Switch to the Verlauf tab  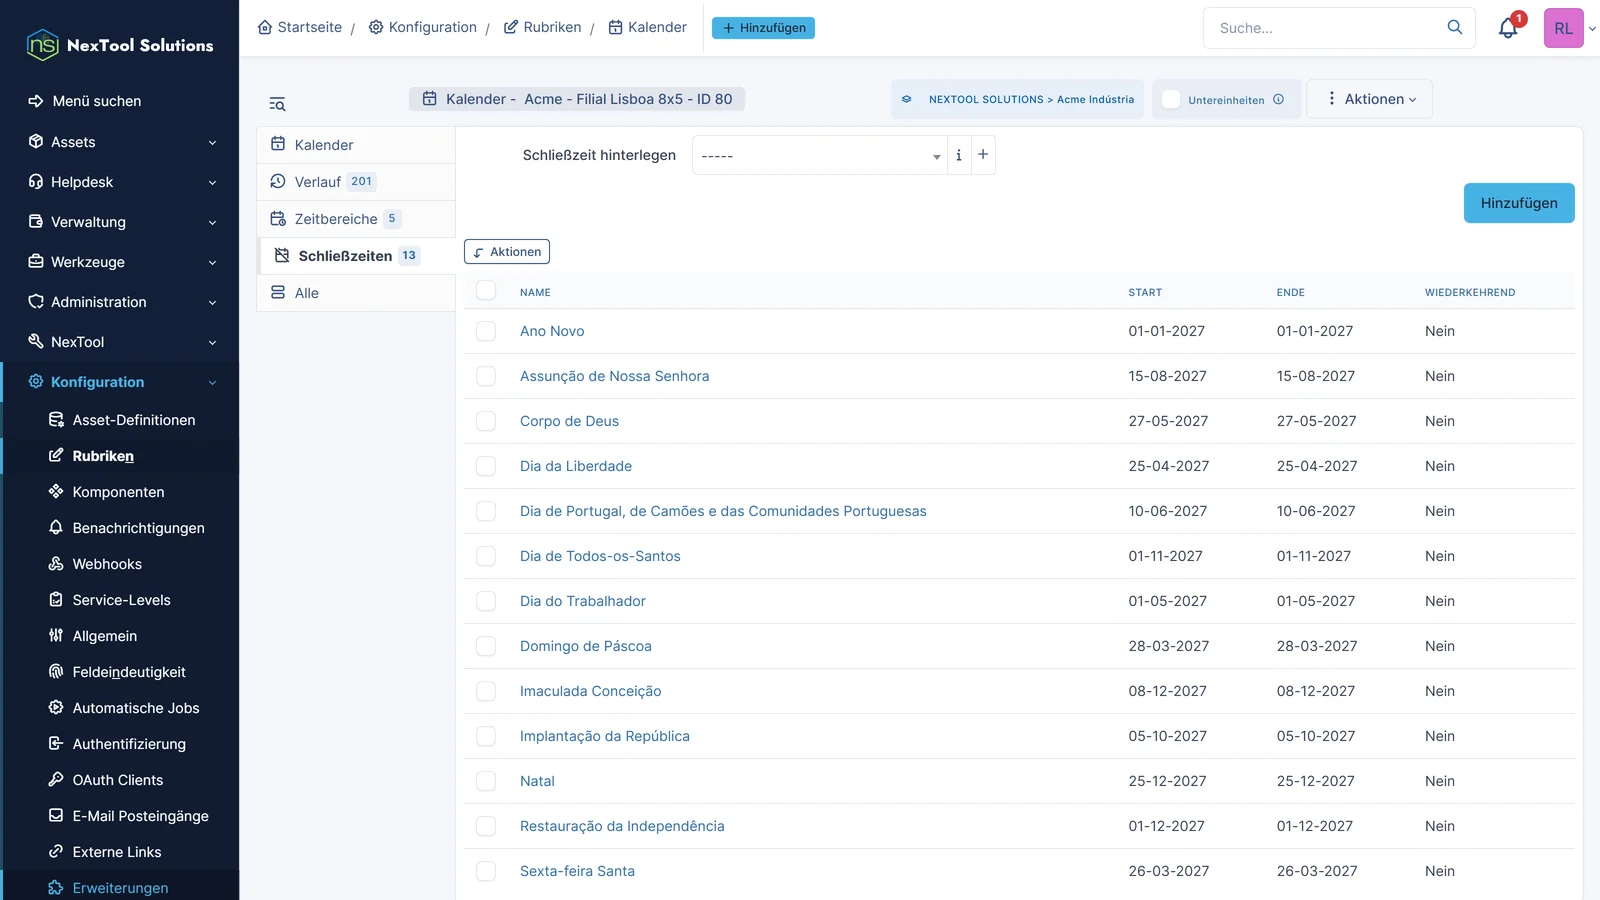(x=356, y=182)
